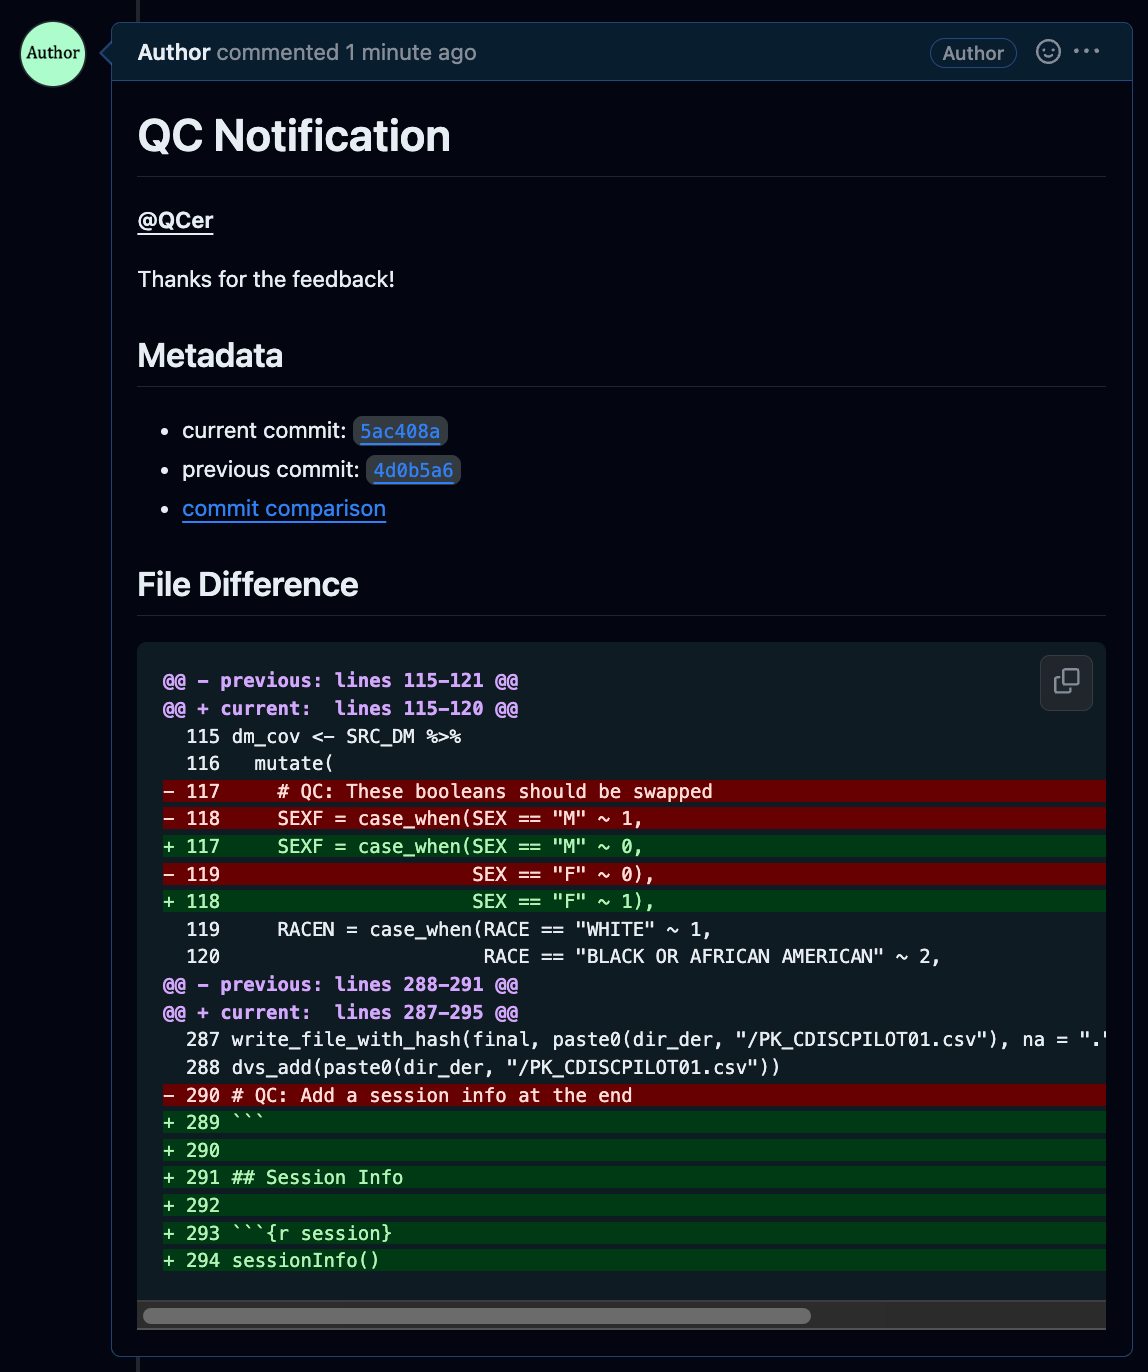Screen dimensions: 1148x1372
Task: Click added line '294 sessionInfo()'
Action: pos(634,1261)
